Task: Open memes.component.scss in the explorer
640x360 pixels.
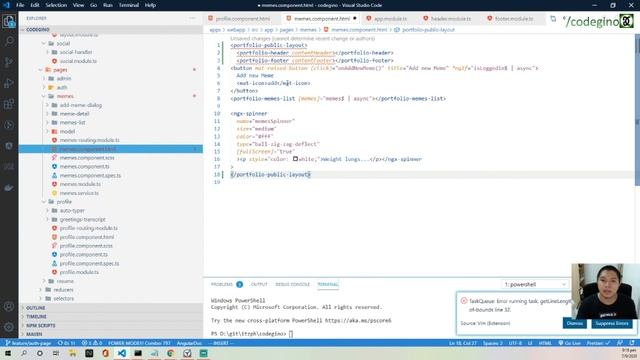Action: [x=87, y=158]
